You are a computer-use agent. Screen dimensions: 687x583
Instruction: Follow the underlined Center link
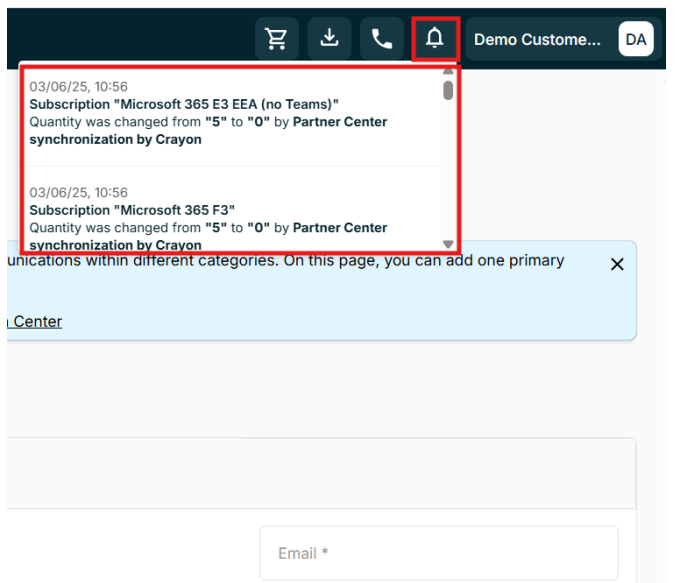(x=35, y=322)
